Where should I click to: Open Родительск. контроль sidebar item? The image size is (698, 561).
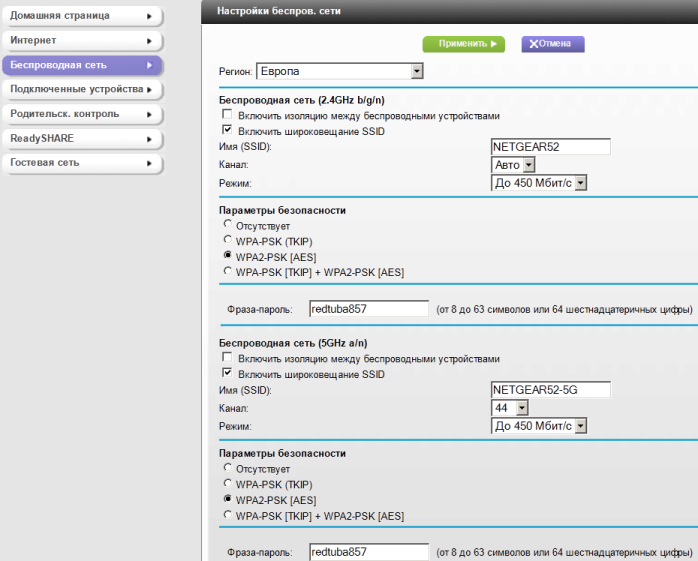pos(82,114)
